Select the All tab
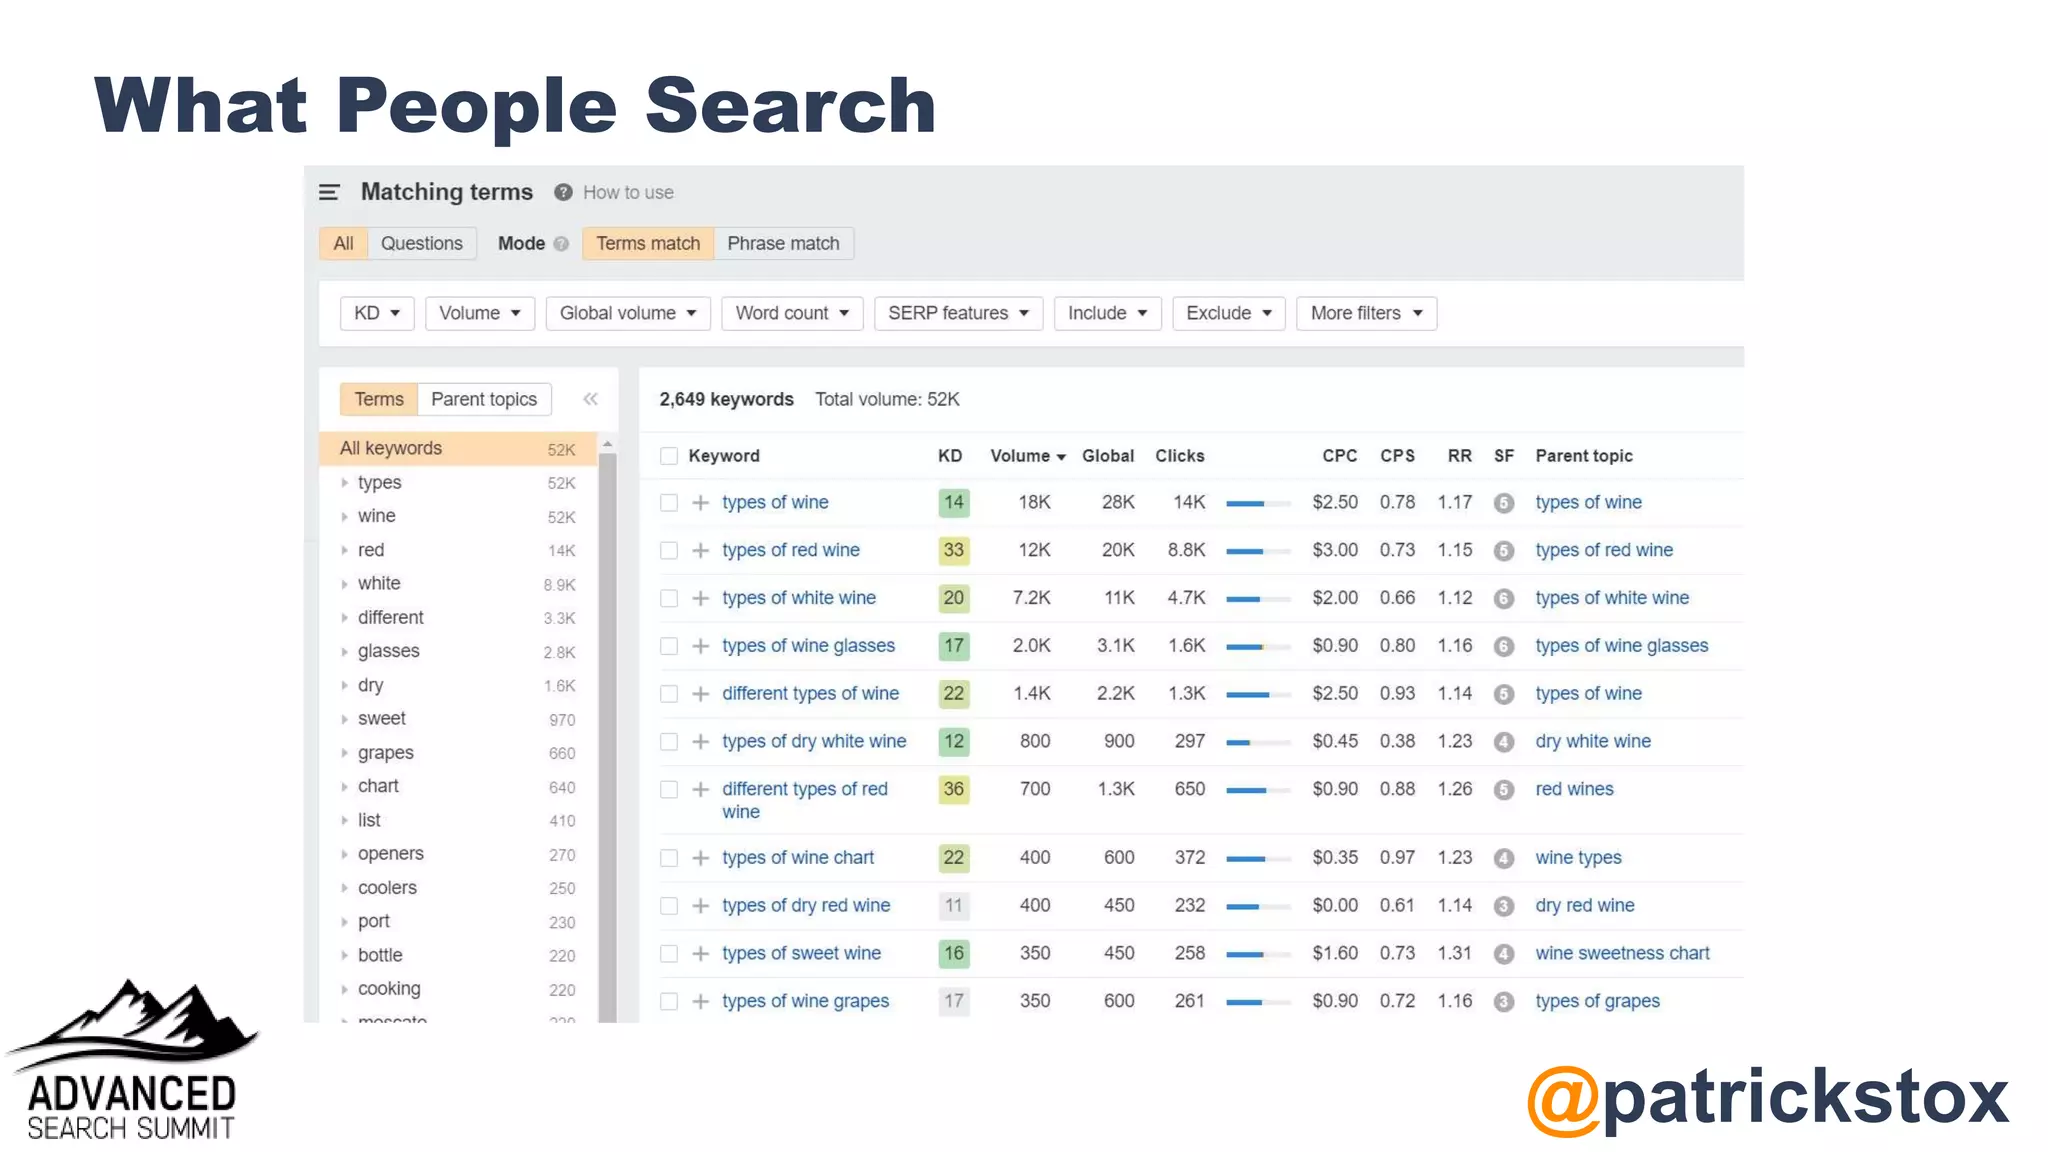2048x1152 pixels. (343, 244)
